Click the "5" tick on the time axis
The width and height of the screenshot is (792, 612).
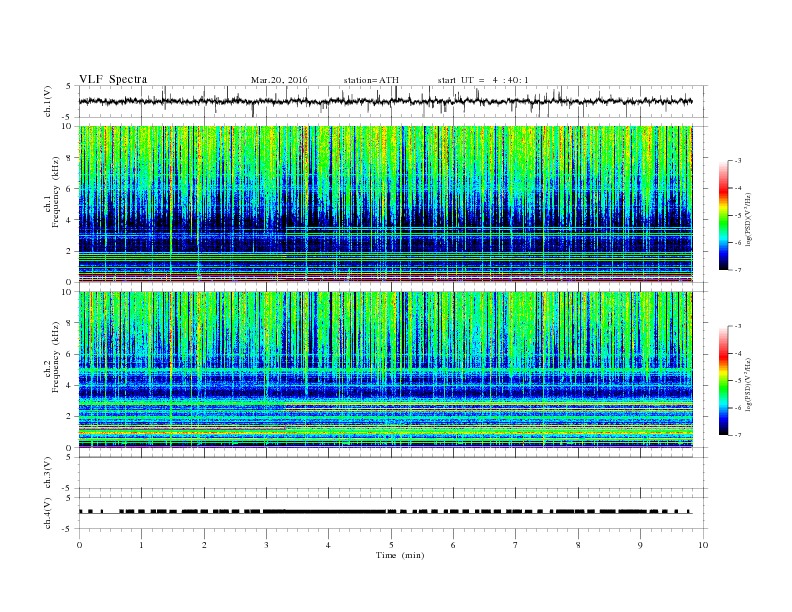(391, 545)
